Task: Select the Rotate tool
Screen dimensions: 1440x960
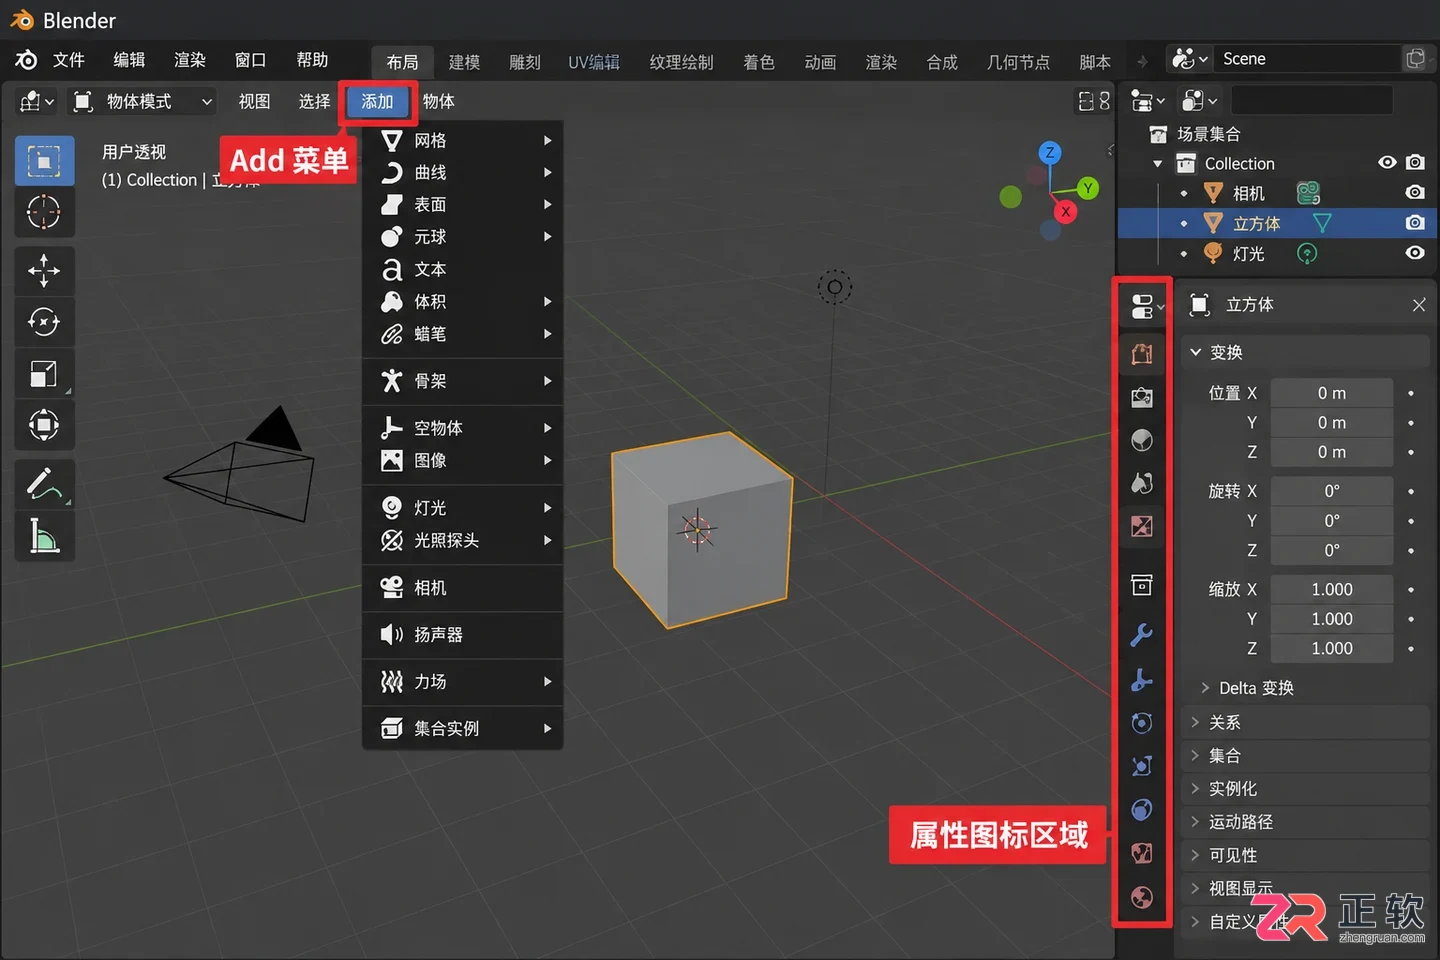Action: click(x=44, y=322)
